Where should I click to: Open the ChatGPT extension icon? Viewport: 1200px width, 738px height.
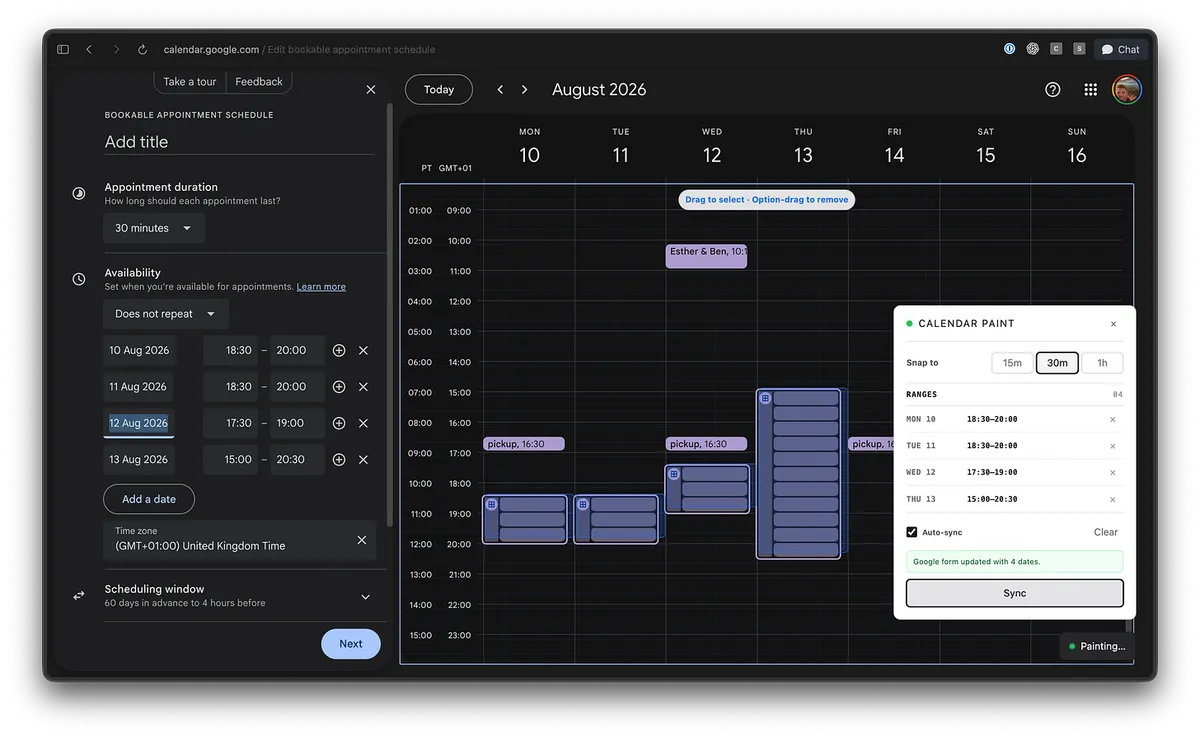point(1033,48)
